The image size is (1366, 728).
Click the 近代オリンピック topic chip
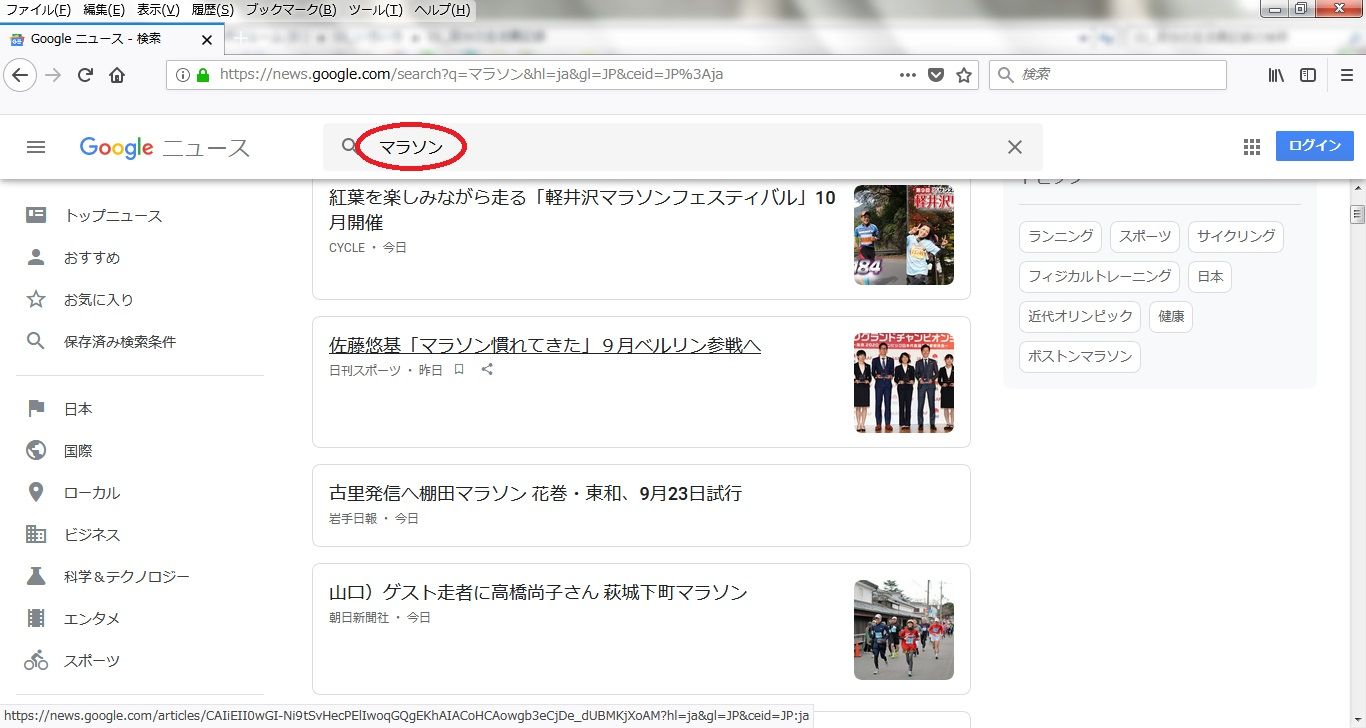click(x=1080, y=316)
